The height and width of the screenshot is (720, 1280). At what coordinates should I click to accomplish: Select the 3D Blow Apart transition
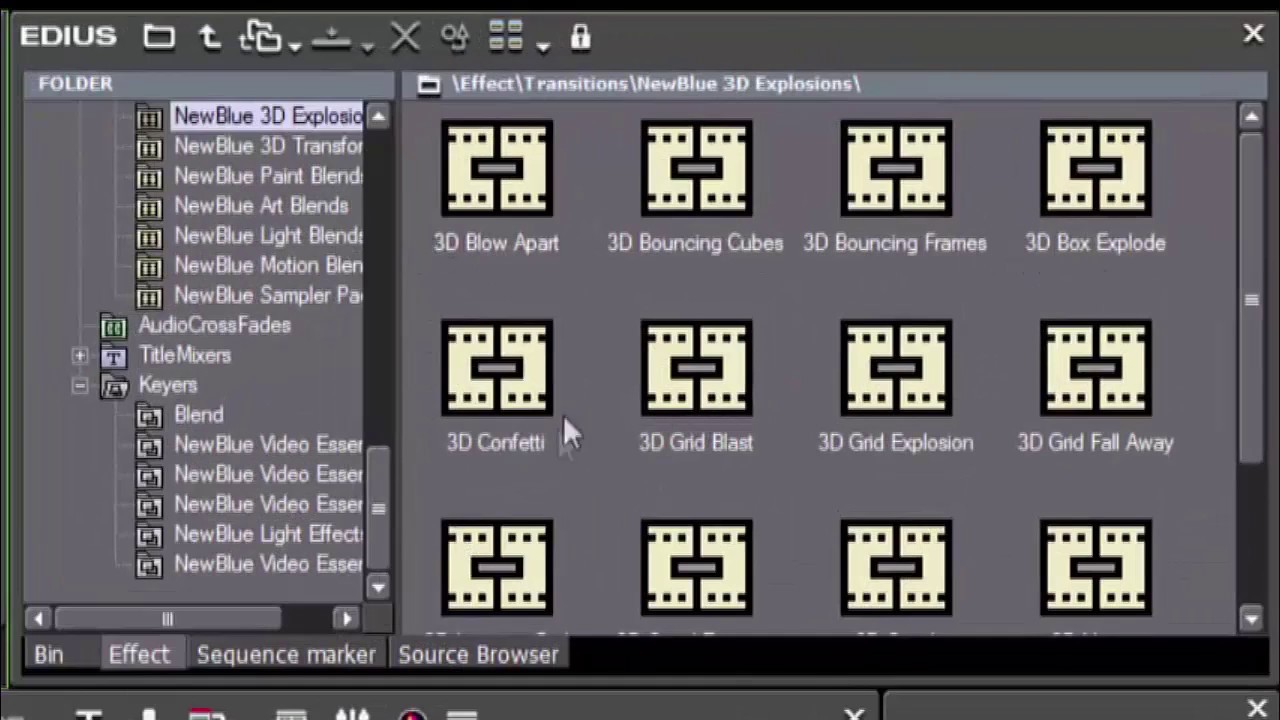click(x=496, y=187)
